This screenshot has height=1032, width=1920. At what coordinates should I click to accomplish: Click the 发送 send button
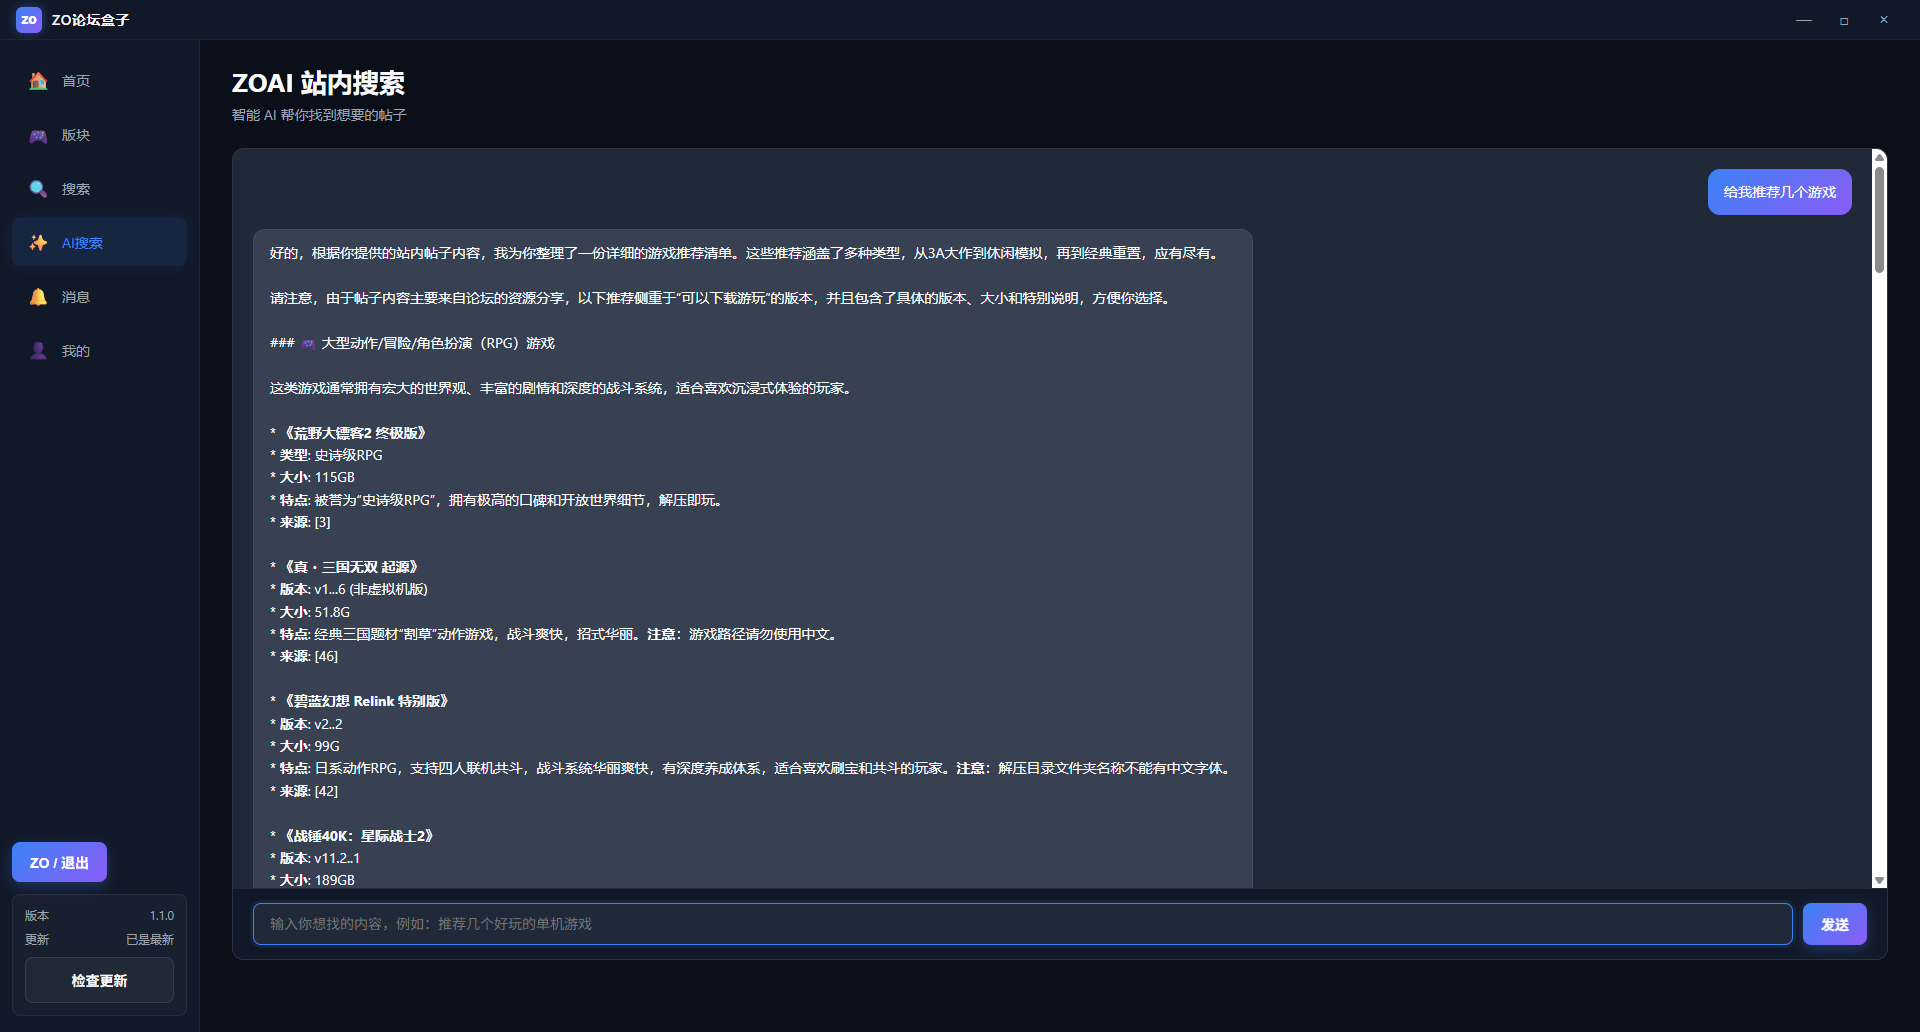[x=1834, y=924]
